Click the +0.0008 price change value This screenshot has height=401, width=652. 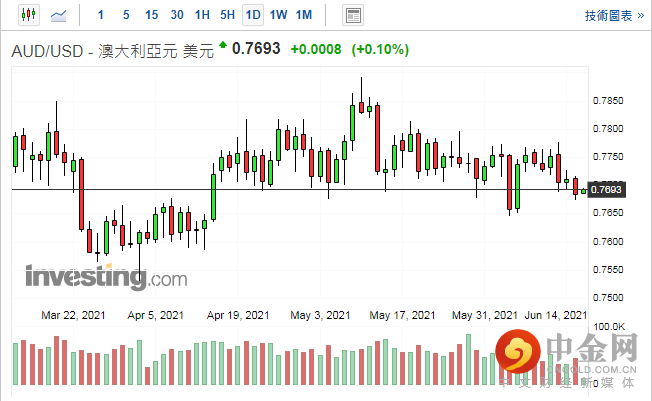tap(316, 50)
